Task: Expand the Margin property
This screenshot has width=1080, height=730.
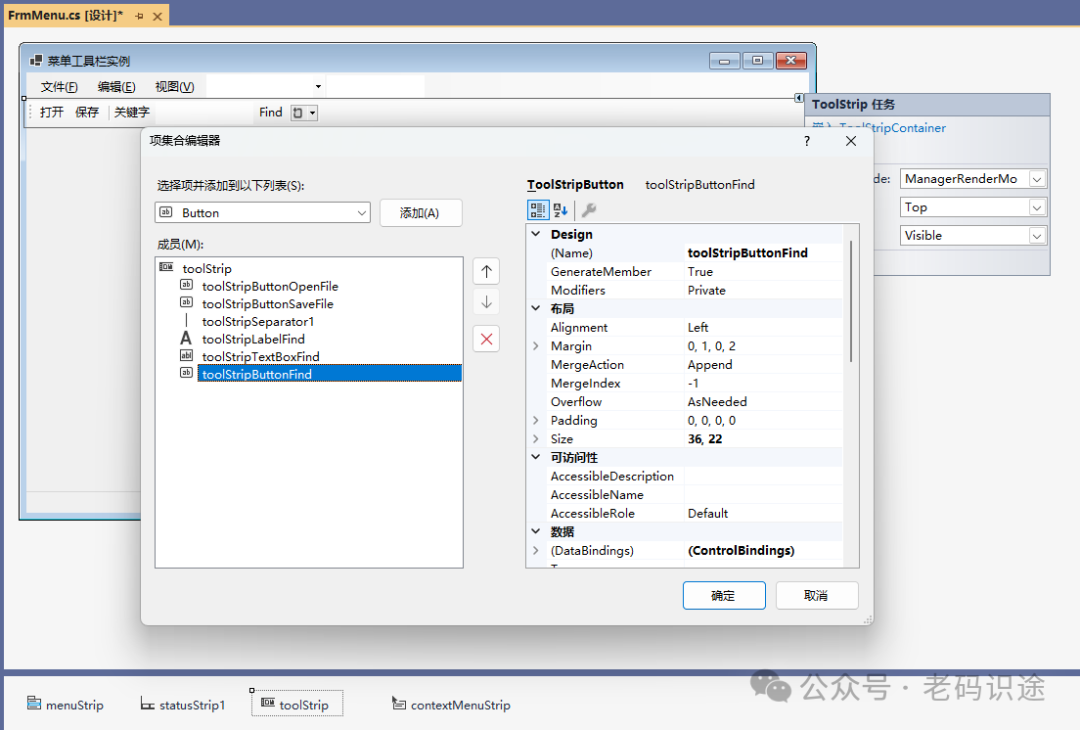Action: (535, 346)
